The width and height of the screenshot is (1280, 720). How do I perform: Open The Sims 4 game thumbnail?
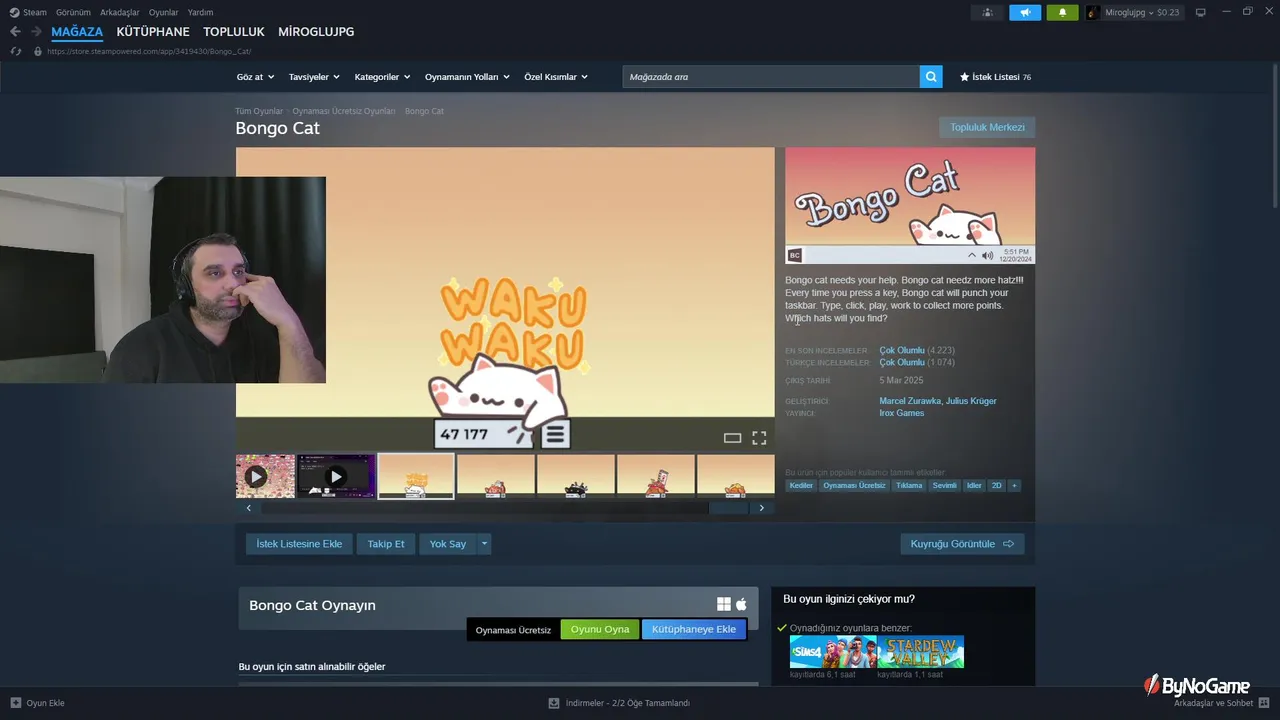tap(833, 652)
